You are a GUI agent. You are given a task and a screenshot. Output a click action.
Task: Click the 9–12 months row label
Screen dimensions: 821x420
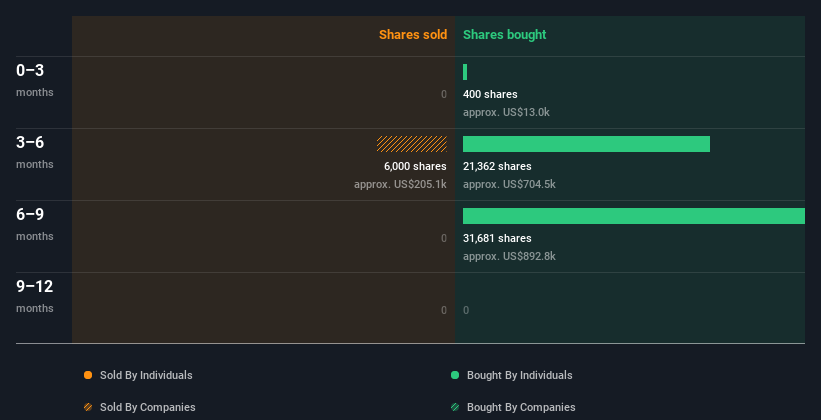click(x=35, y=296)
